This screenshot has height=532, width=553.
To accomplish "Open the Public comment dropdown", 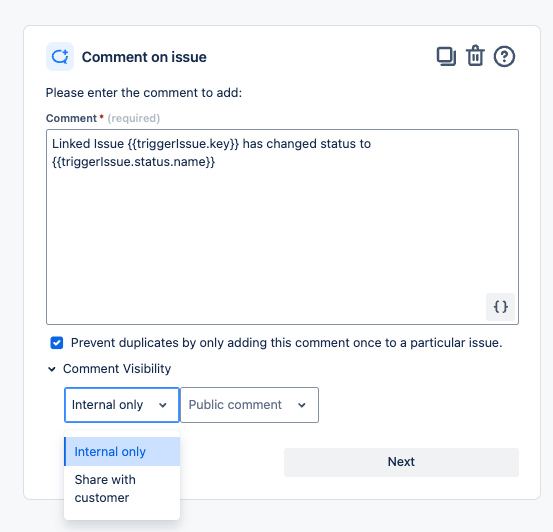I will pyautogui.click(x=249, y=405).
